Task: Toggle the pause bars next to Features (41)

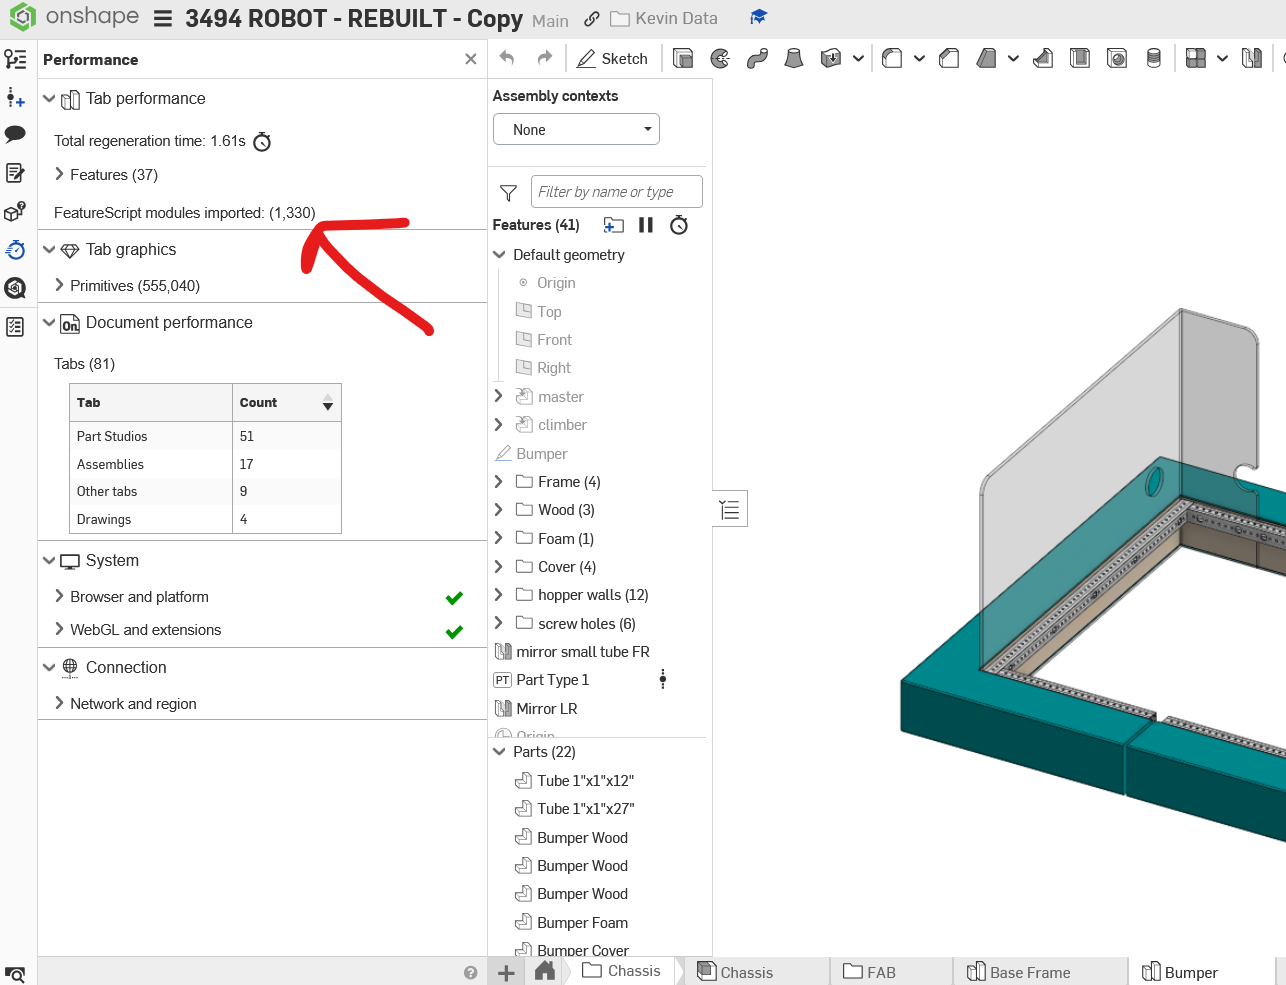Action: [x=646, y=225]
